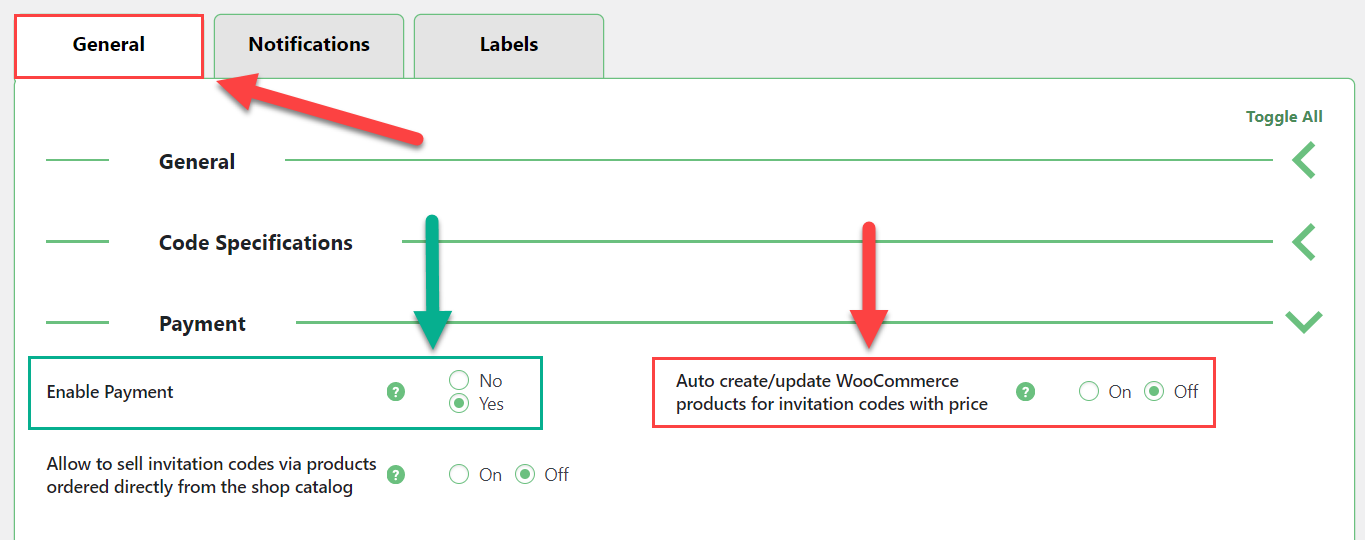Click help icon for auto create WooCommerce products
The image size is (1365, 540).
1025,392
